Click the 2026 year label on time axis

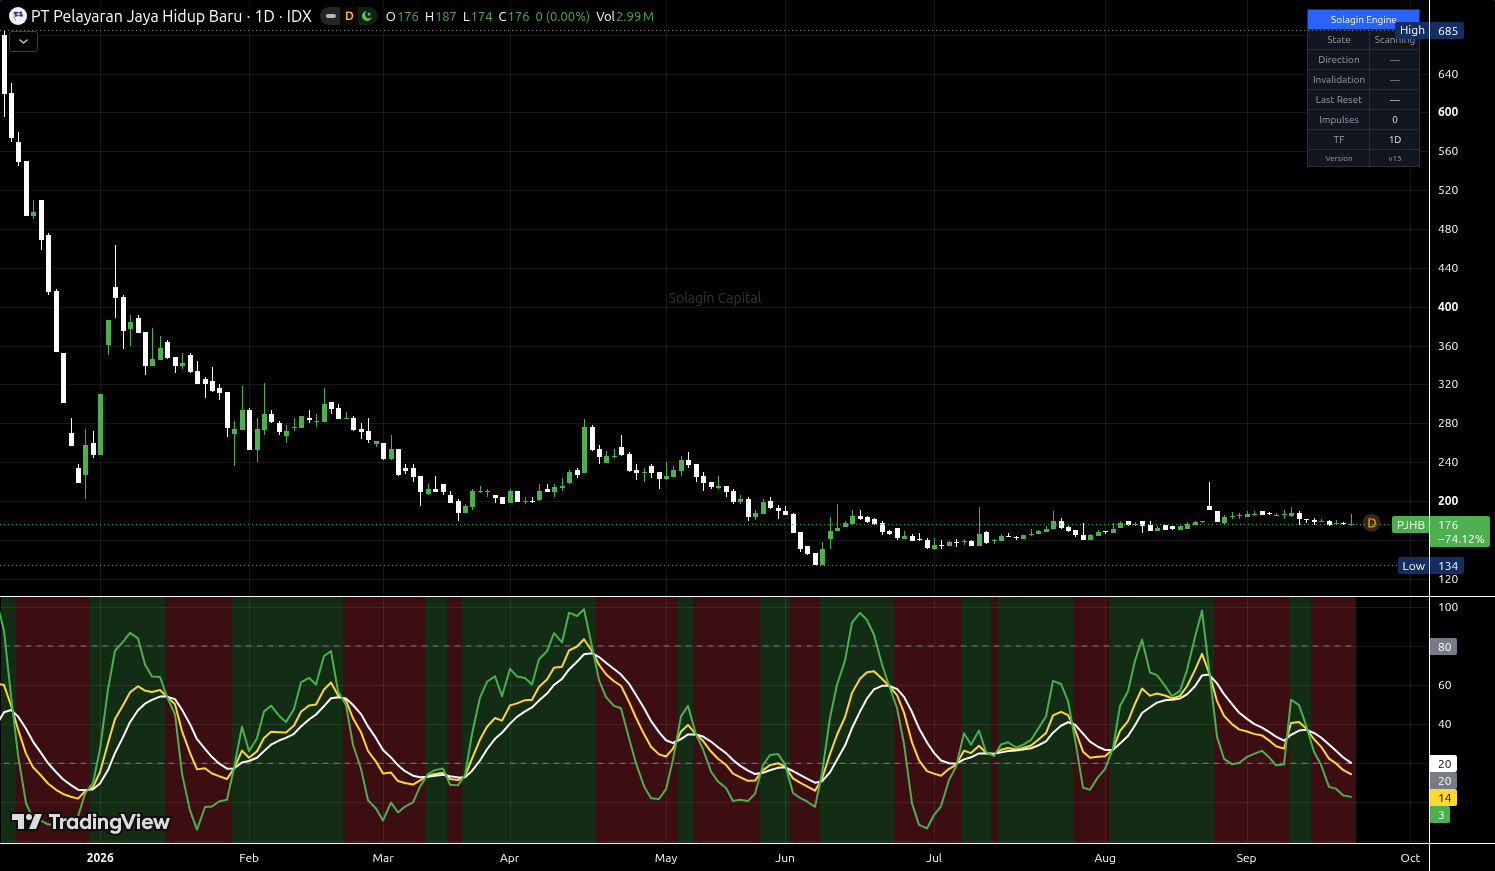click(x=100, y=858)
